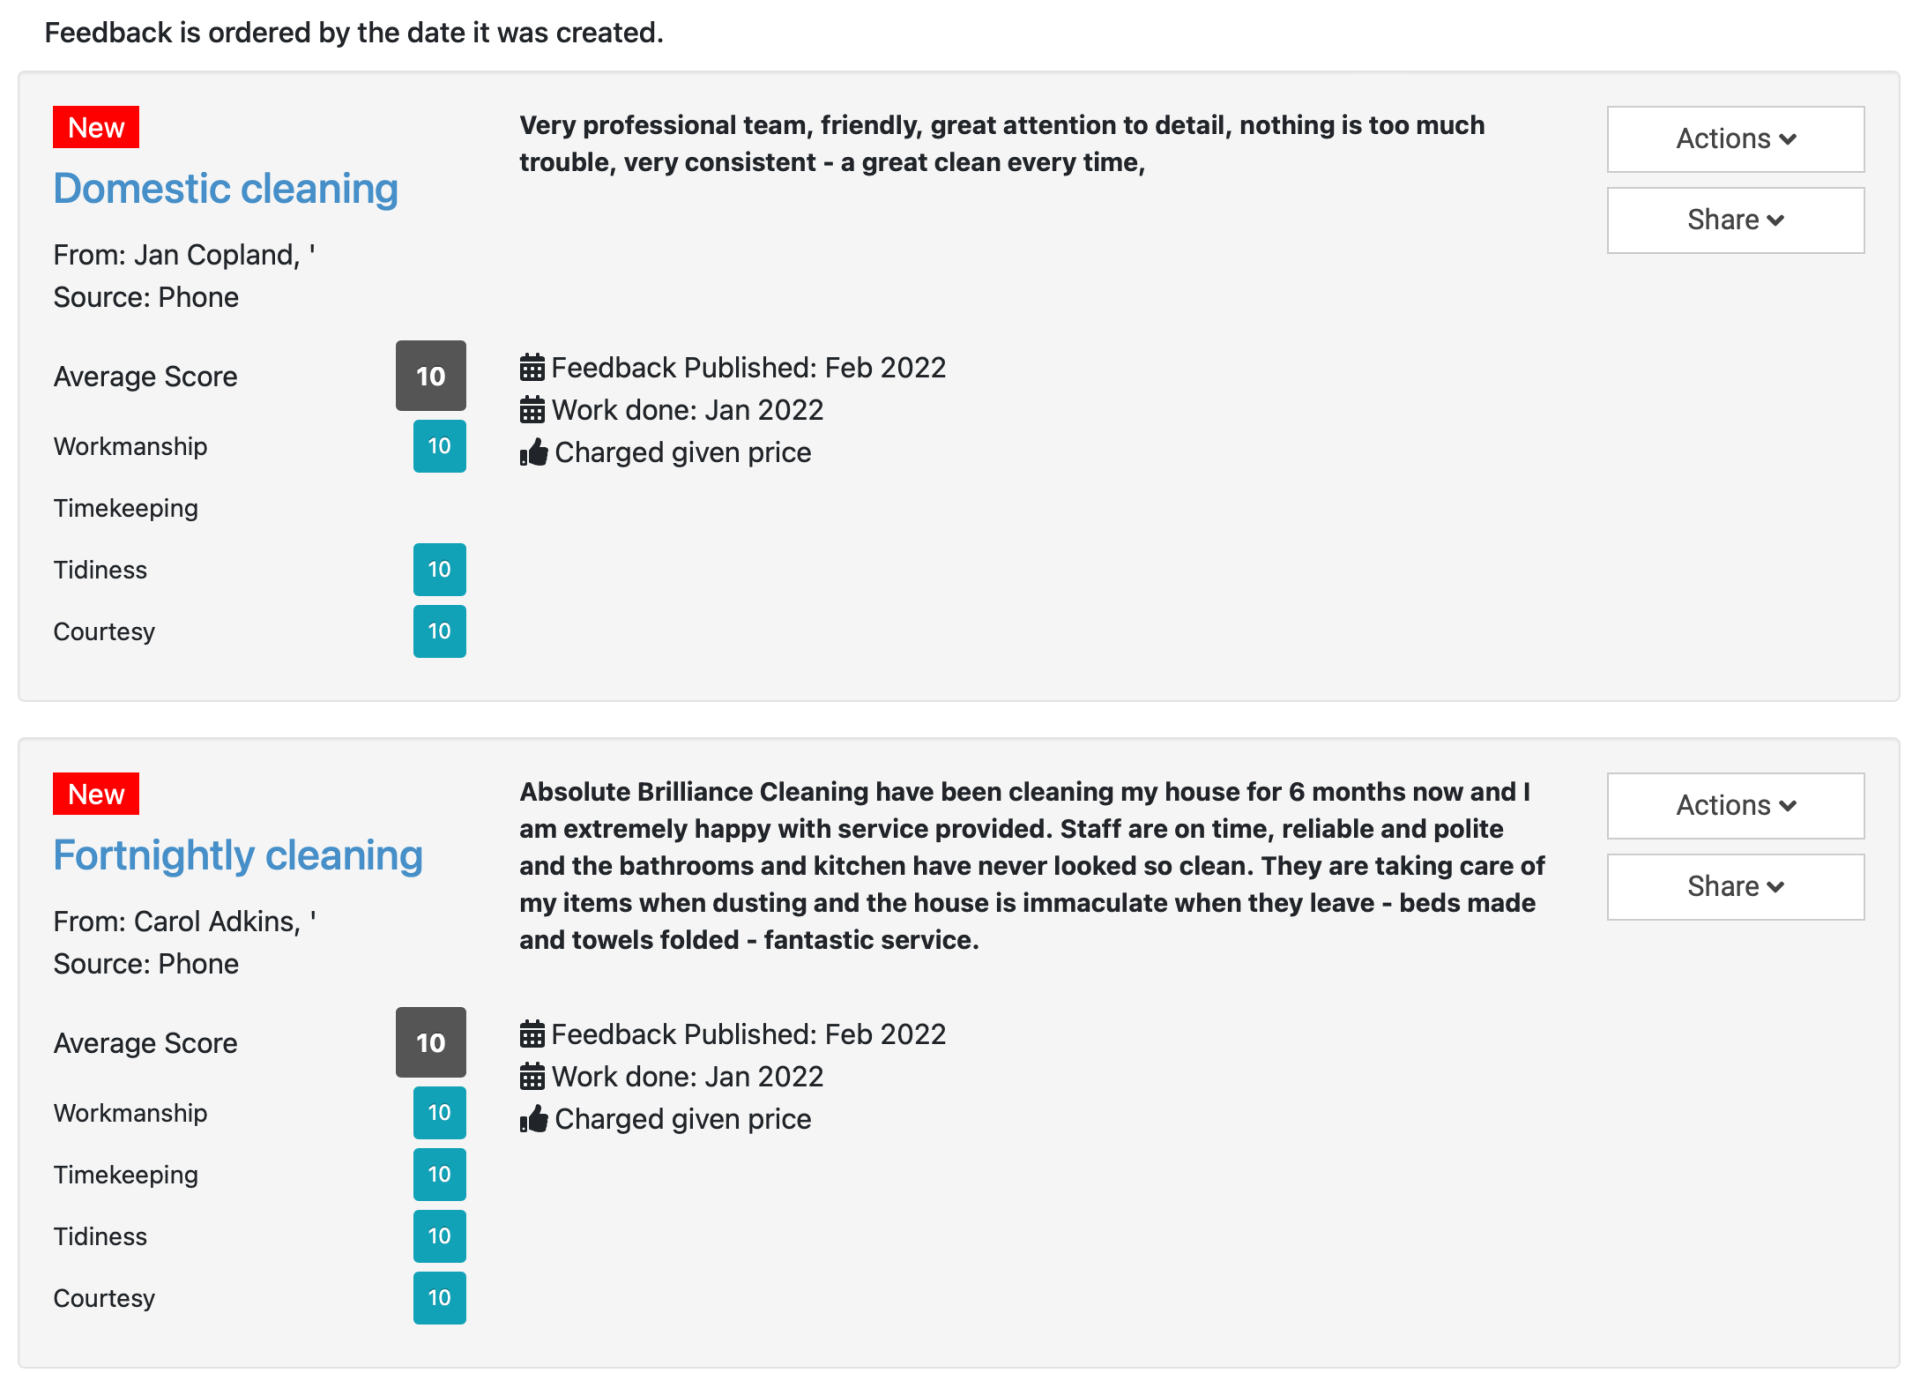Click the New badge above Domestic cleaning
This screenshot has height=1388, width=1920.
[96, 128]
